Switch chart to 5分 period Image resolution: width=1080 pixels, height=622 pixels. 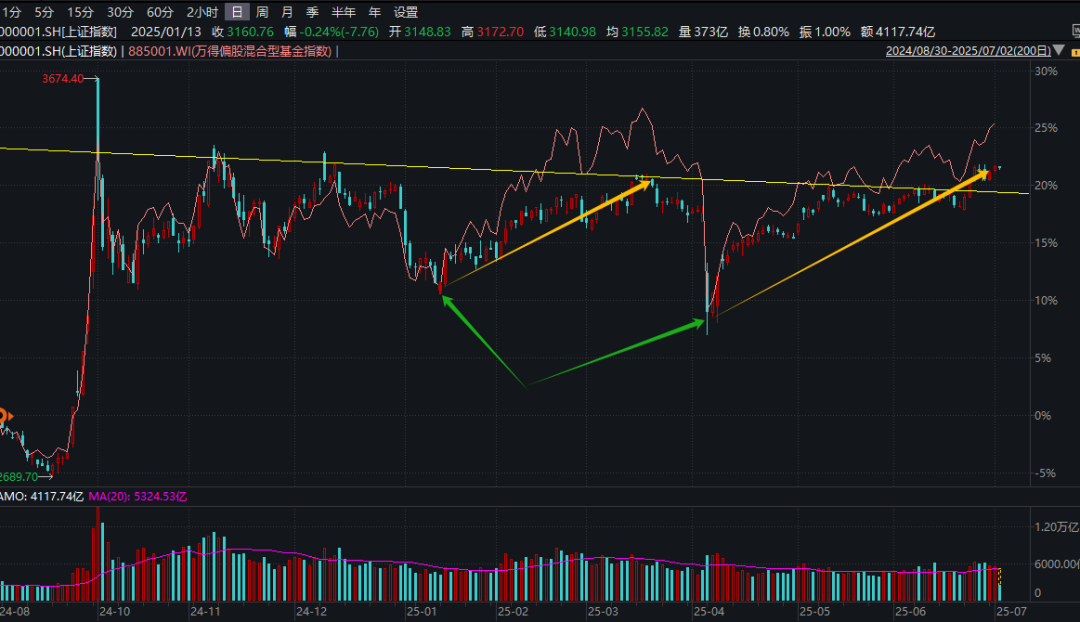click(44, 12)
